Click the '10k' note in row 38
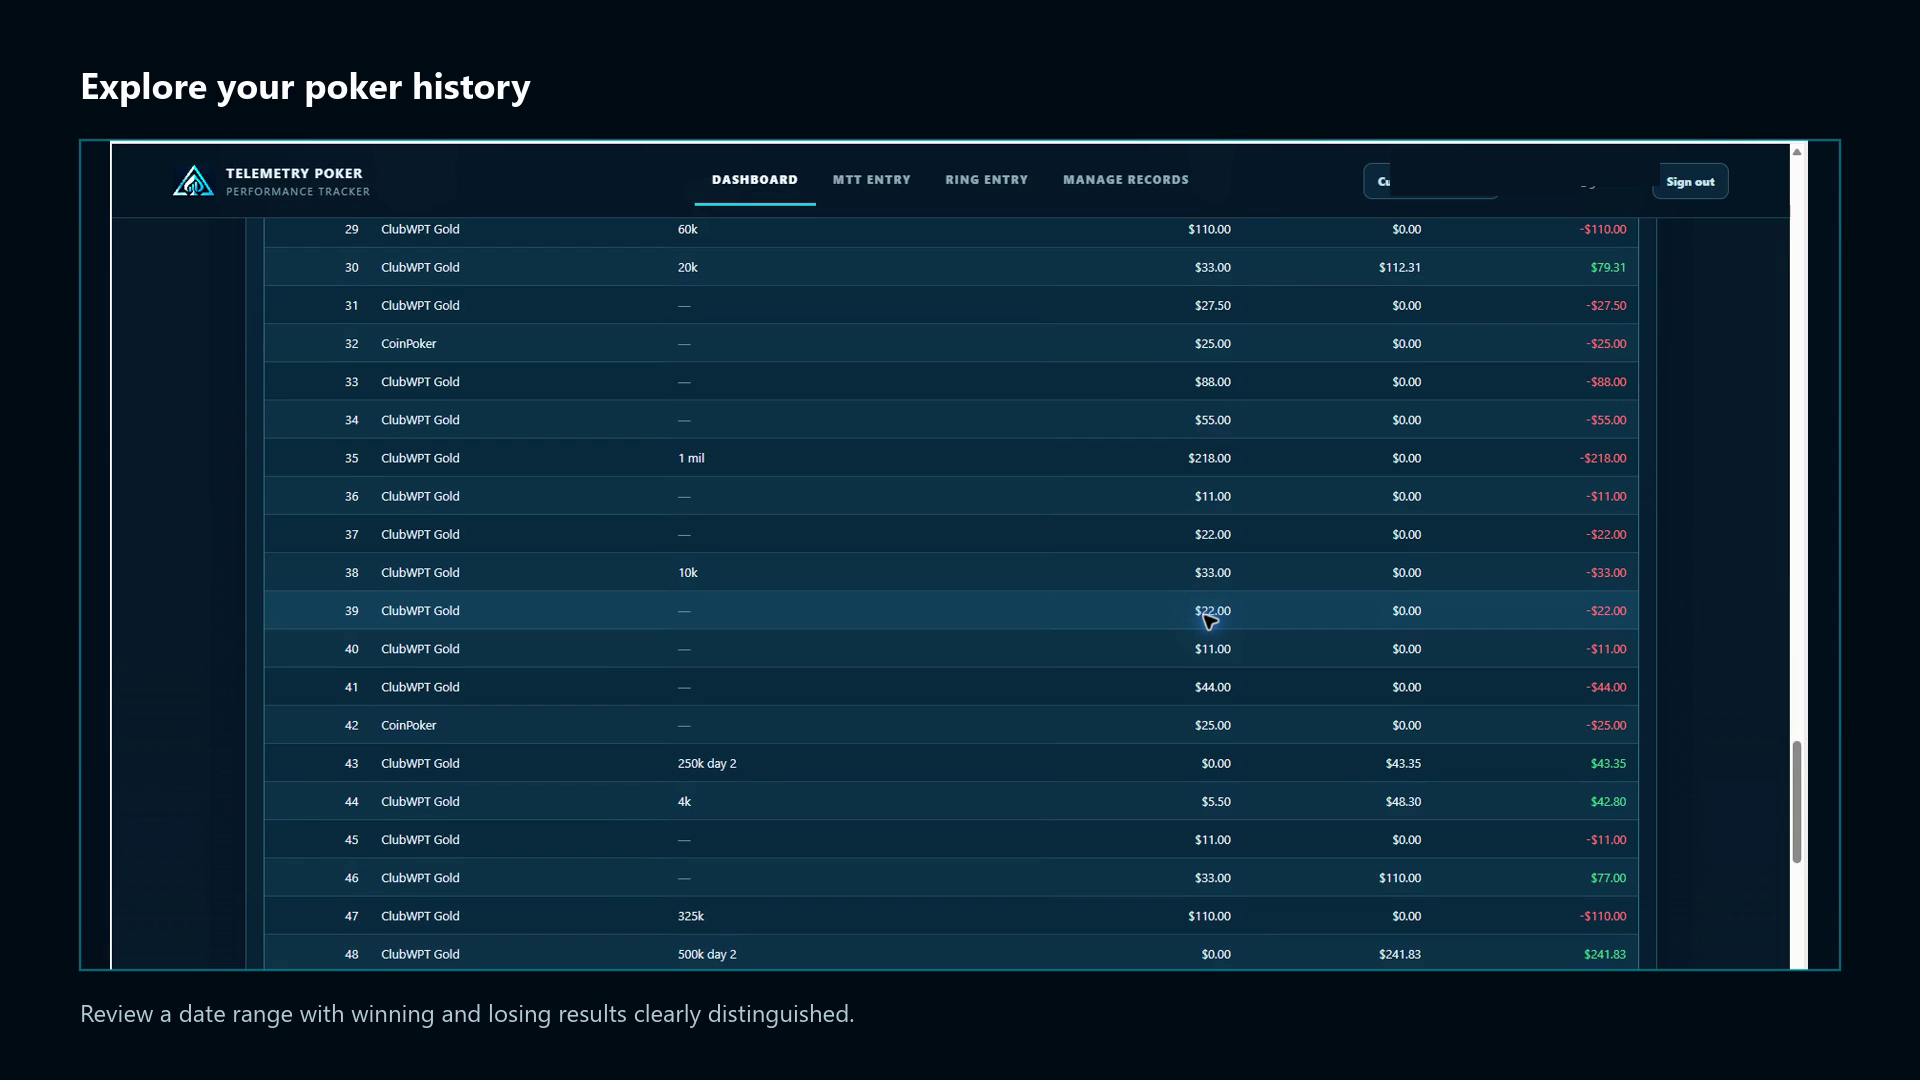The image size is (1920, 1080). tap(688, 573)
